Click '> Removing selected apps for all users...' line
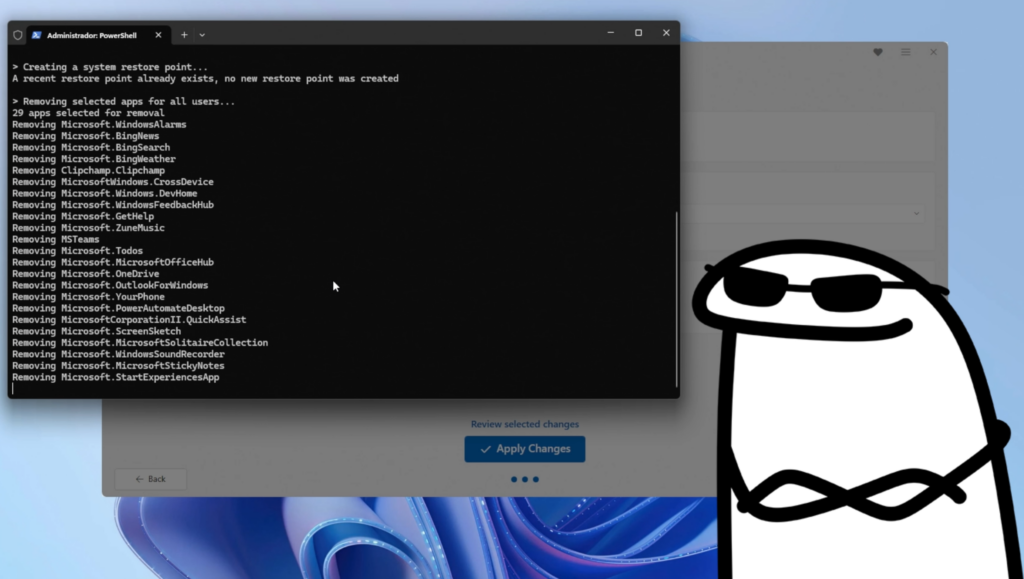This screenshot has width=1024, height=579. tap(123, 102)
